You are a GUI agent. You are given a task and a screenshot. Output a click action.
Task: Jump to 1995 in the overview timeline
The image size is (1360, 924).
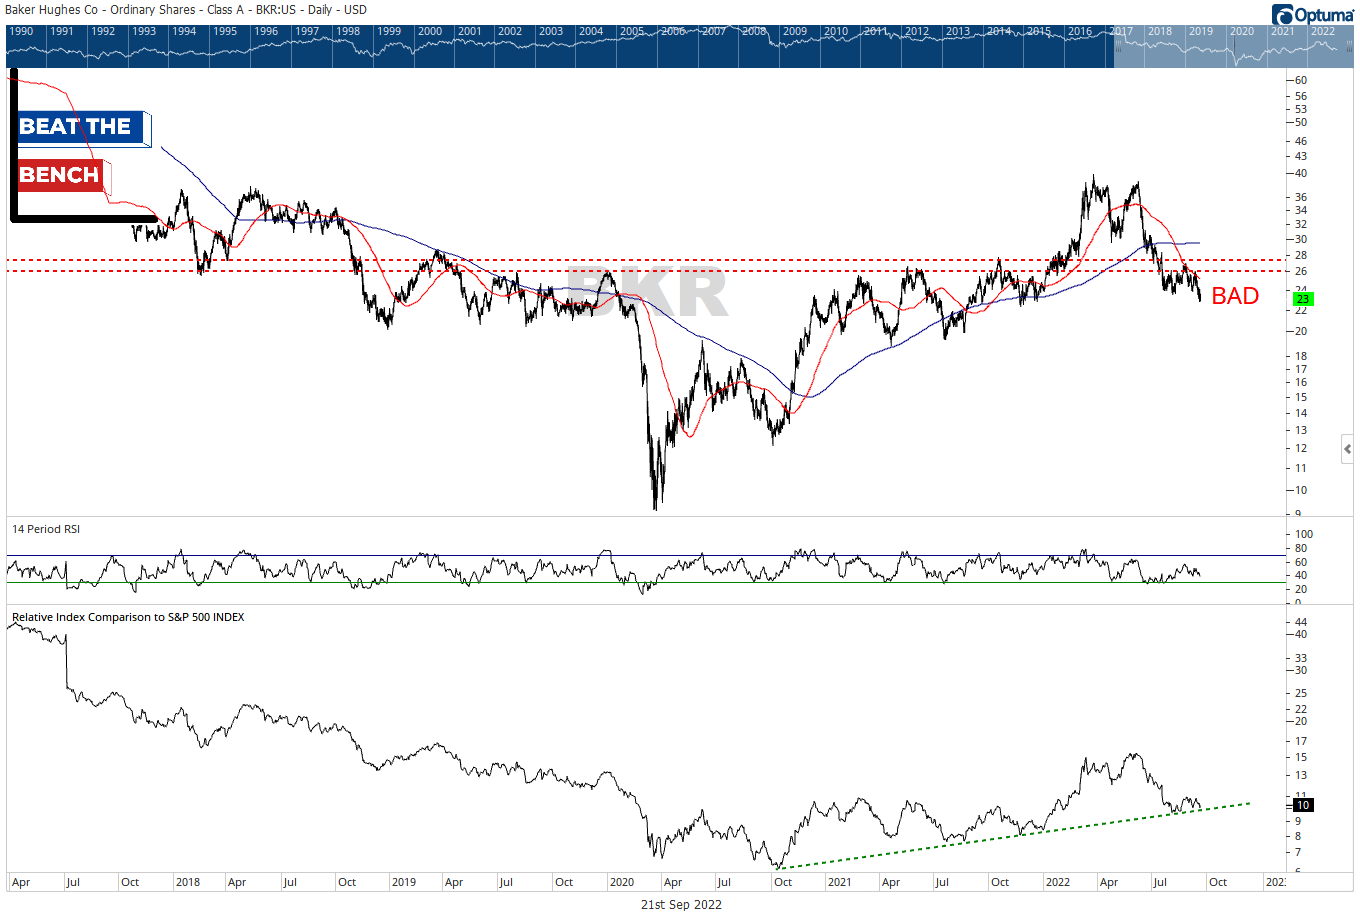tap(225, 31)
